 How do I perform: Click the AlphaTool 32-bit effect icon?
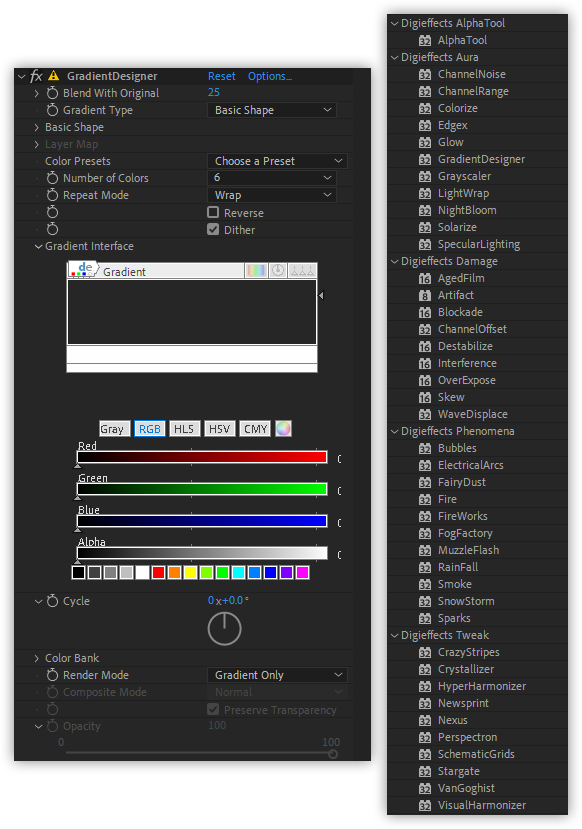pyautogui.click(x=425, y=40)
